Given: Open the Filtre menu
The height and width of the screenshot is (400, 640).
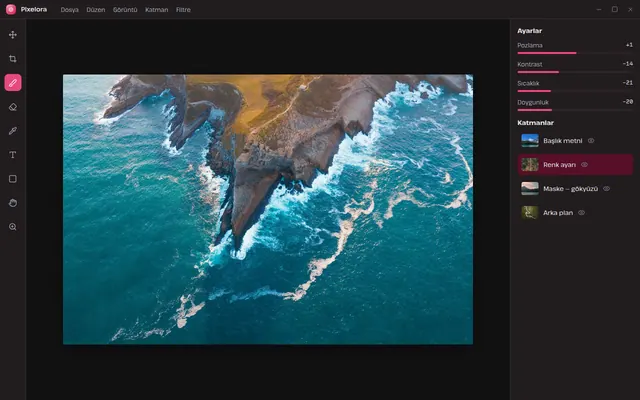Looking at the screenshot, I should [x=183, y=10].
